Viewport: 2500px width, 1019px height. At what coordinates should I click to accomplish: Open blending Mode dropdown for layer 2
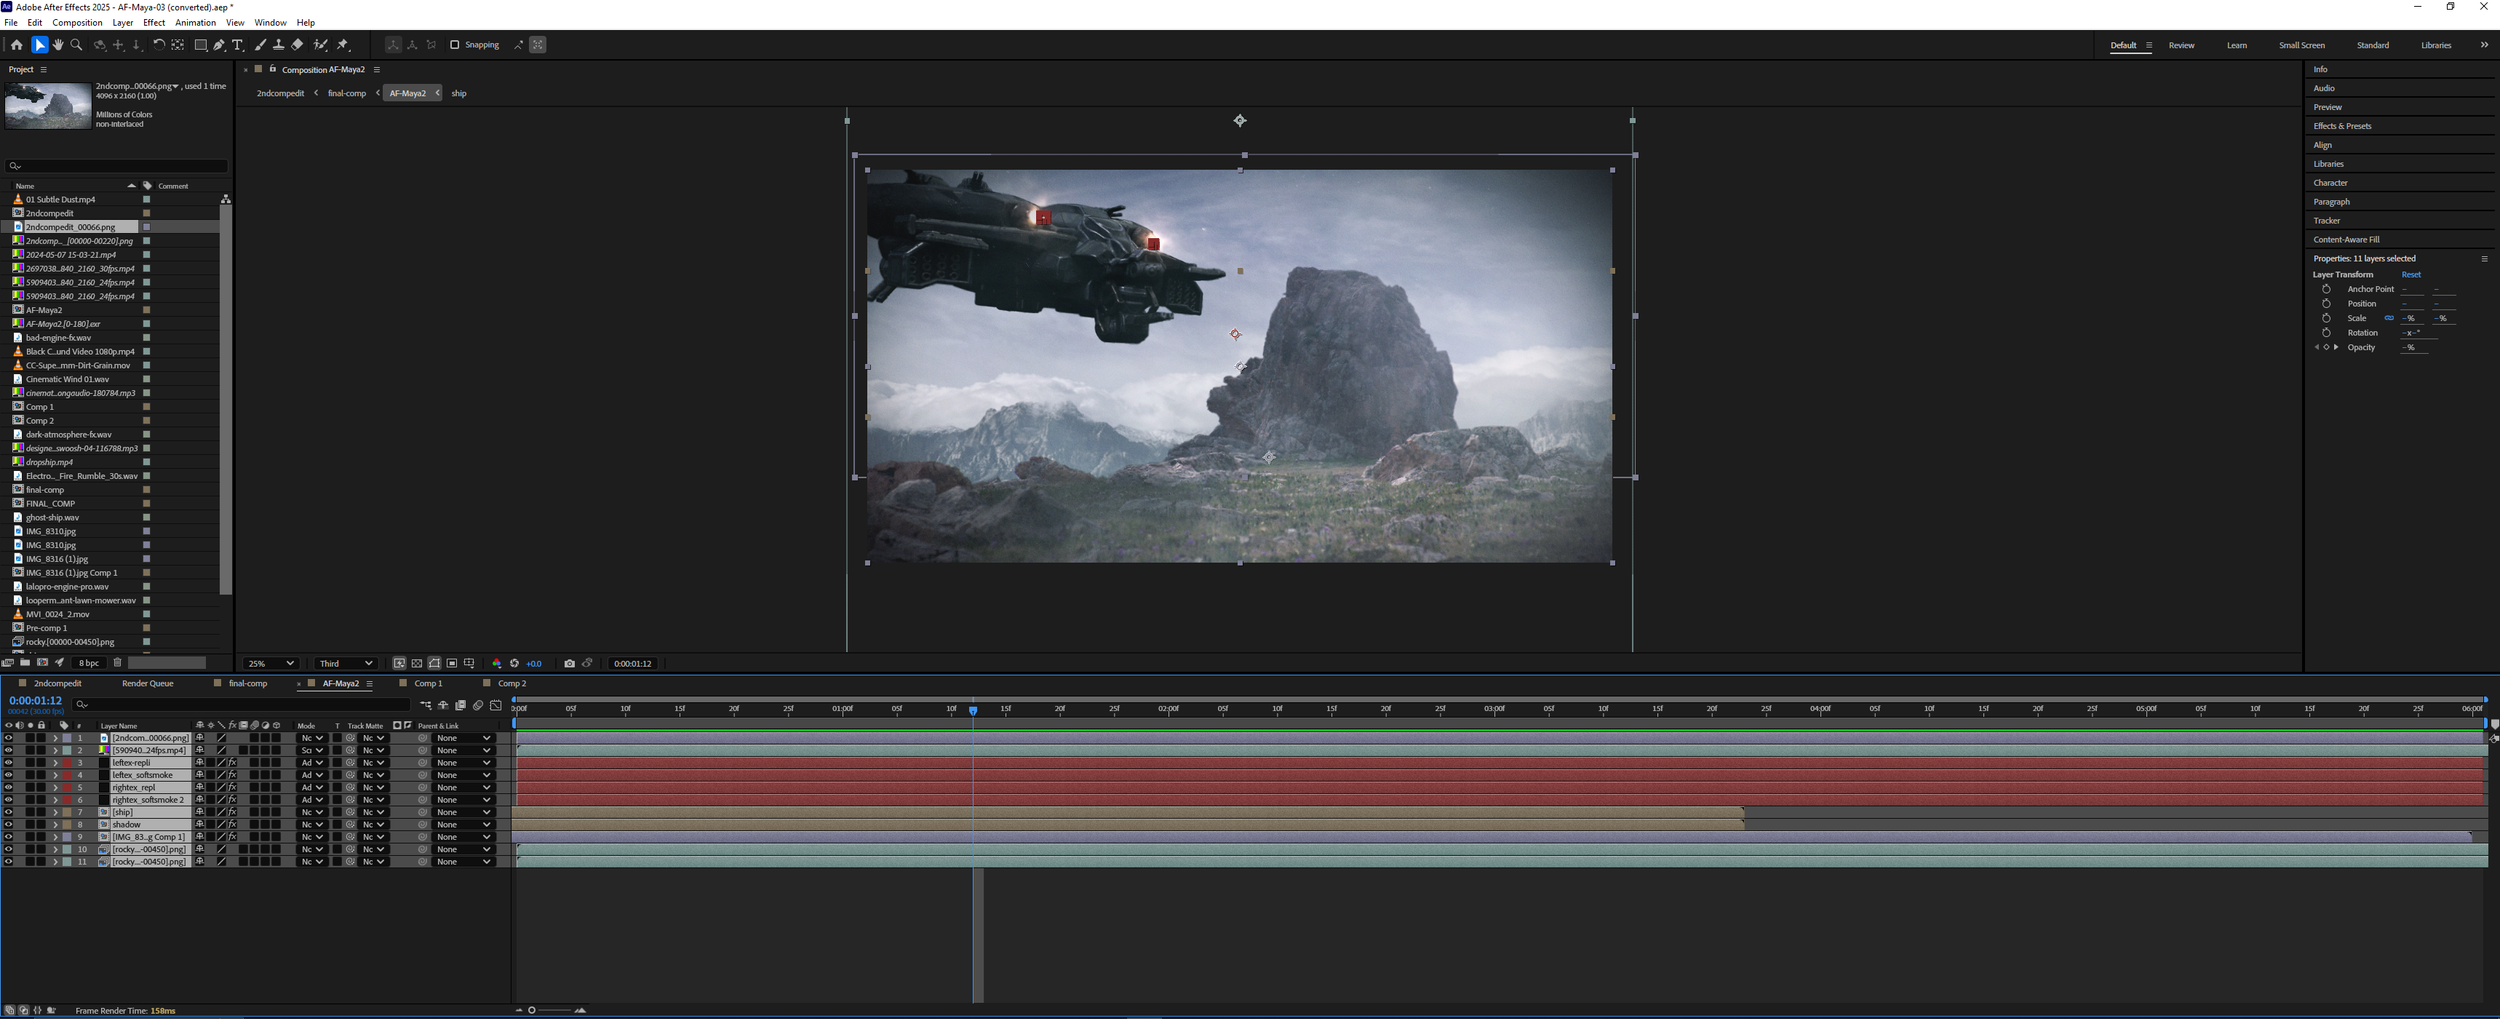(x=312, y=750)
